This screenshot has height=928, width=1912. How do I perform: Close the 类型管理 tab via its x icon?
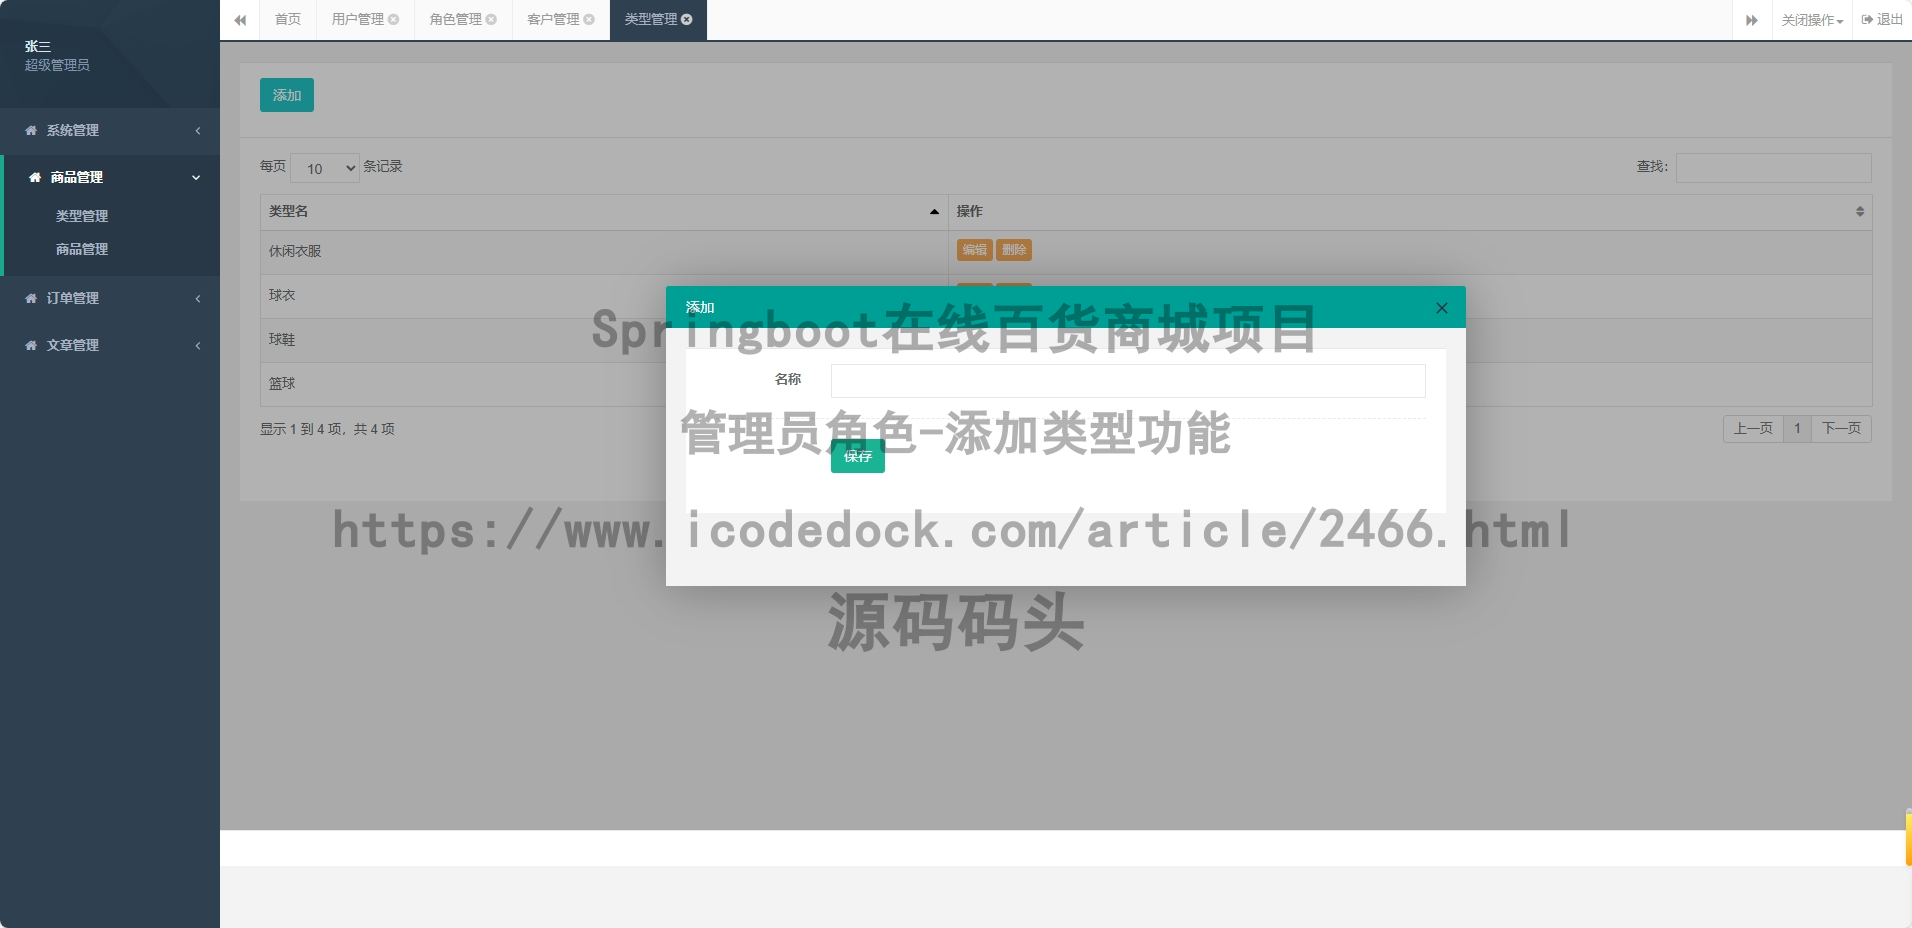tap(687, 19)
